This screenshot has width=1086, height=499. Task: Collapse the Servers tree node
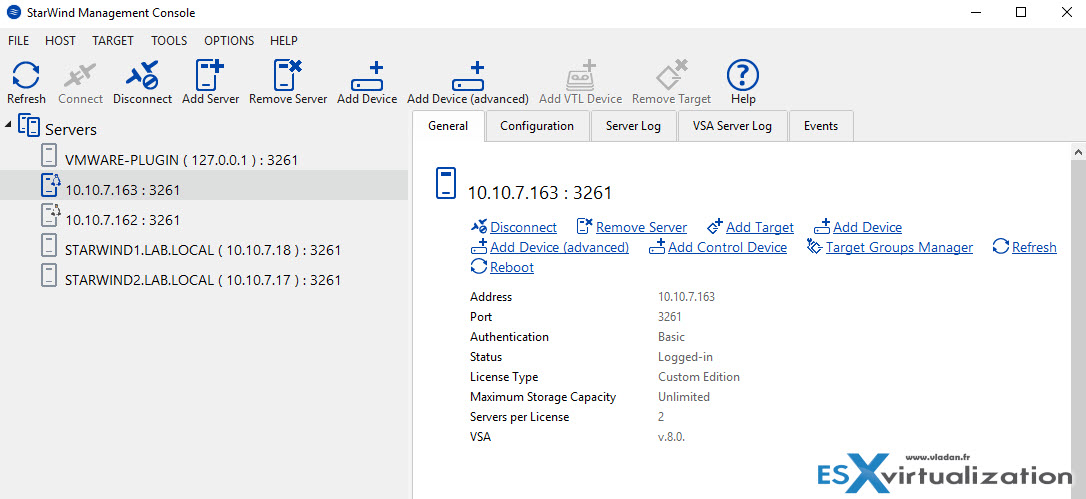pos(8,125)
